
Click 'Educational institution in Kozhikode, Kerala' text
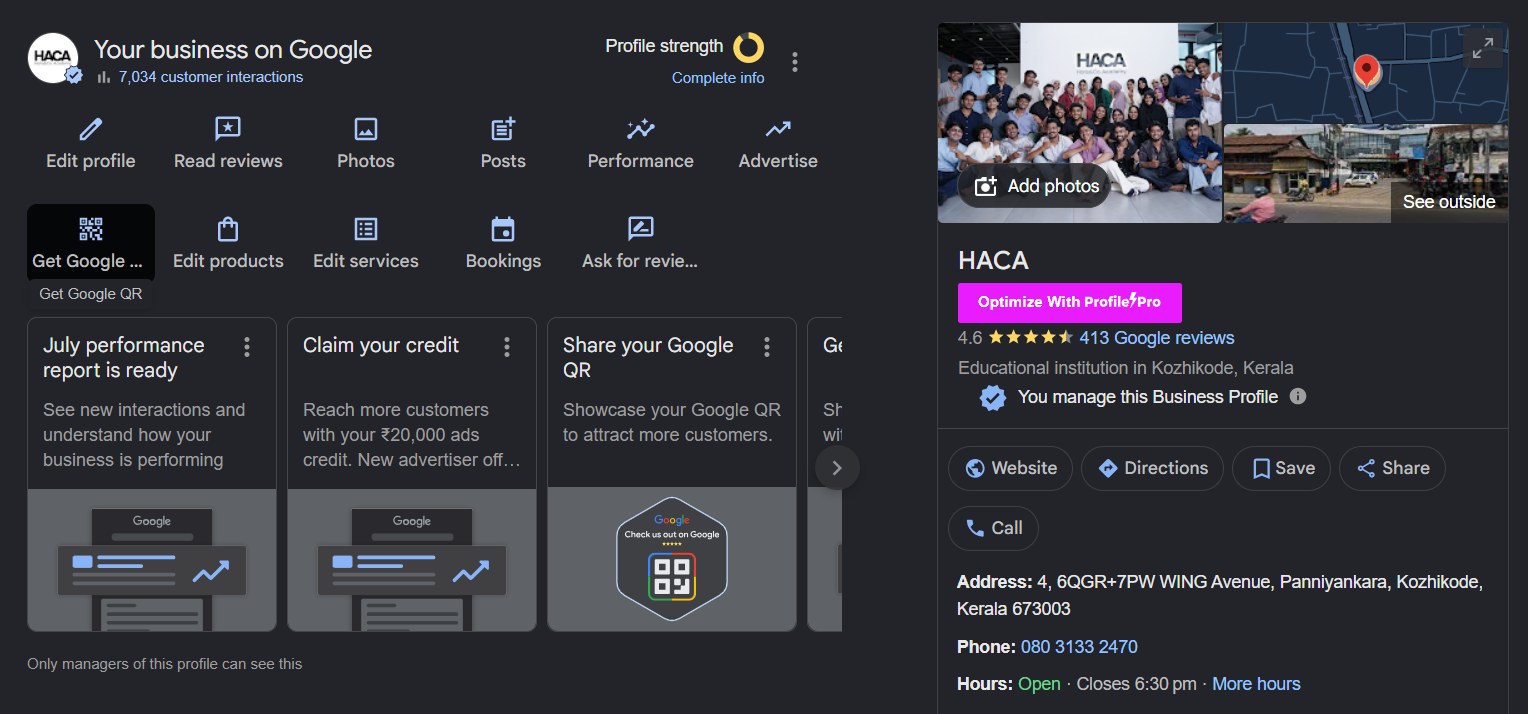pos(1126,367)
